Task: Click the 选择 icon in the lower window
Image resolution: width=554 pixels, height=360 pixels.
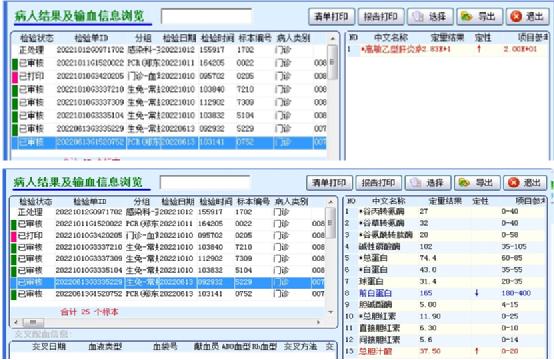Action: pyautogui.click(x=415, y=183)
